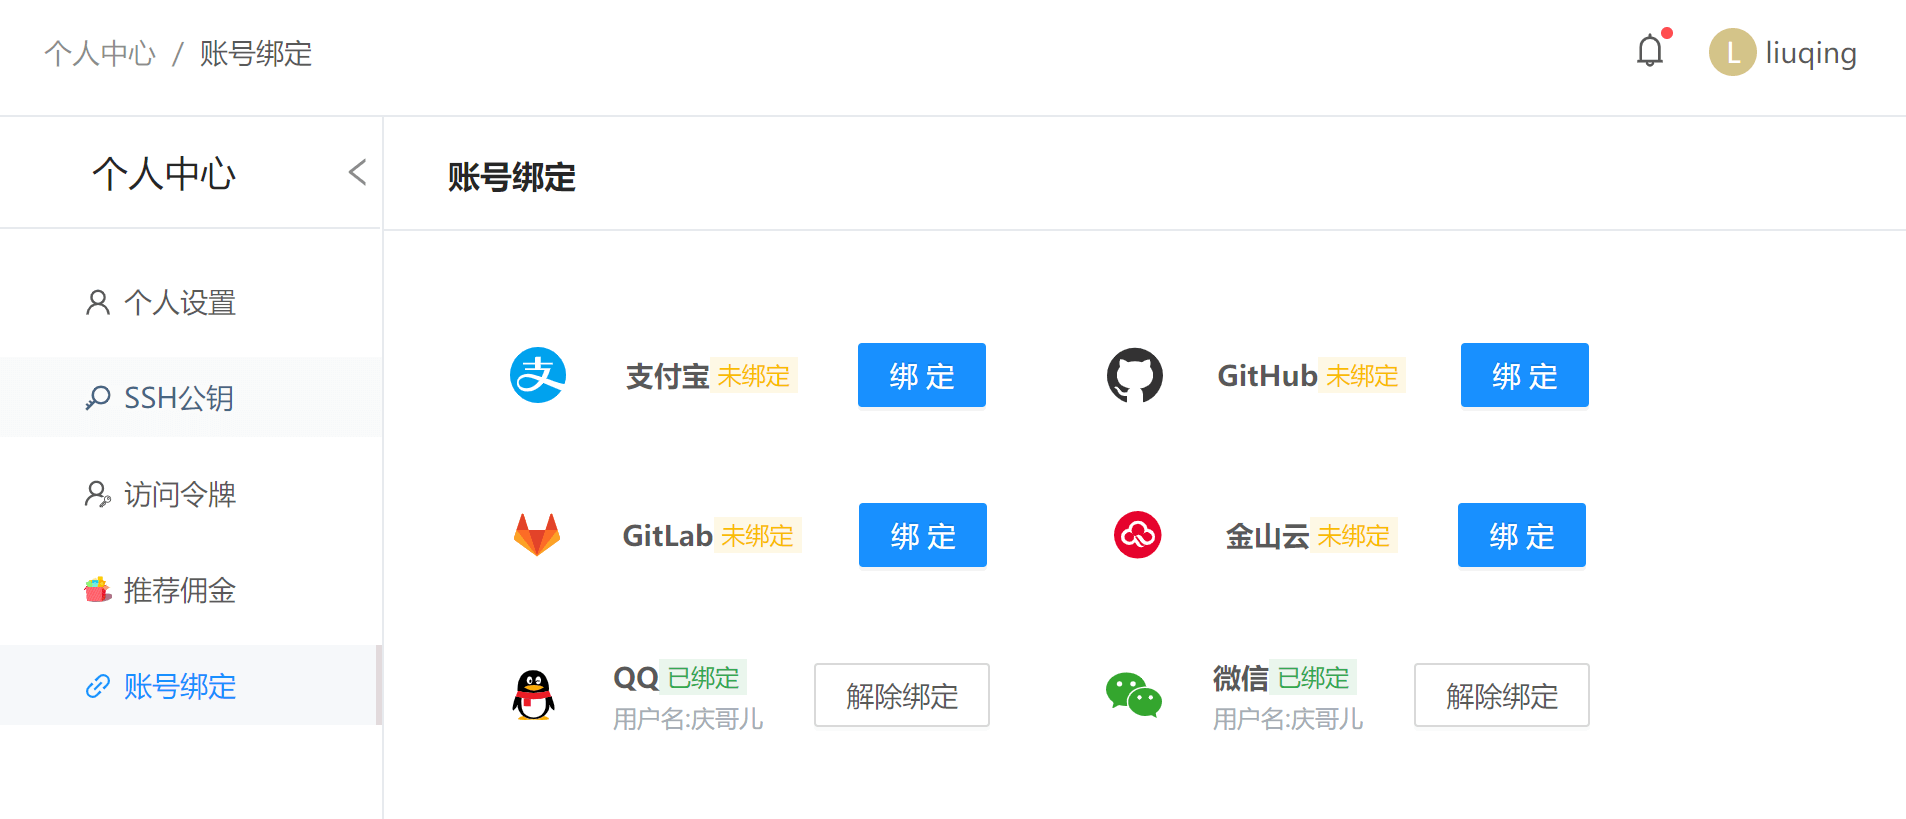Select 账号绑定 in the sidebar

(190, 685)
